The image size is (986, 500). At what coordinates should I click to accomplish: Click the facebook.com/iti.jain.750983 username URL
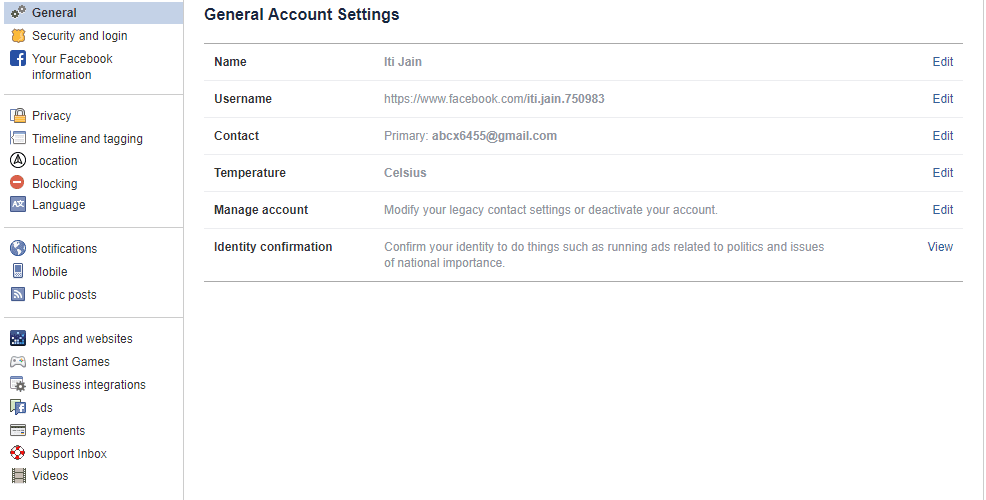point(494,99)
